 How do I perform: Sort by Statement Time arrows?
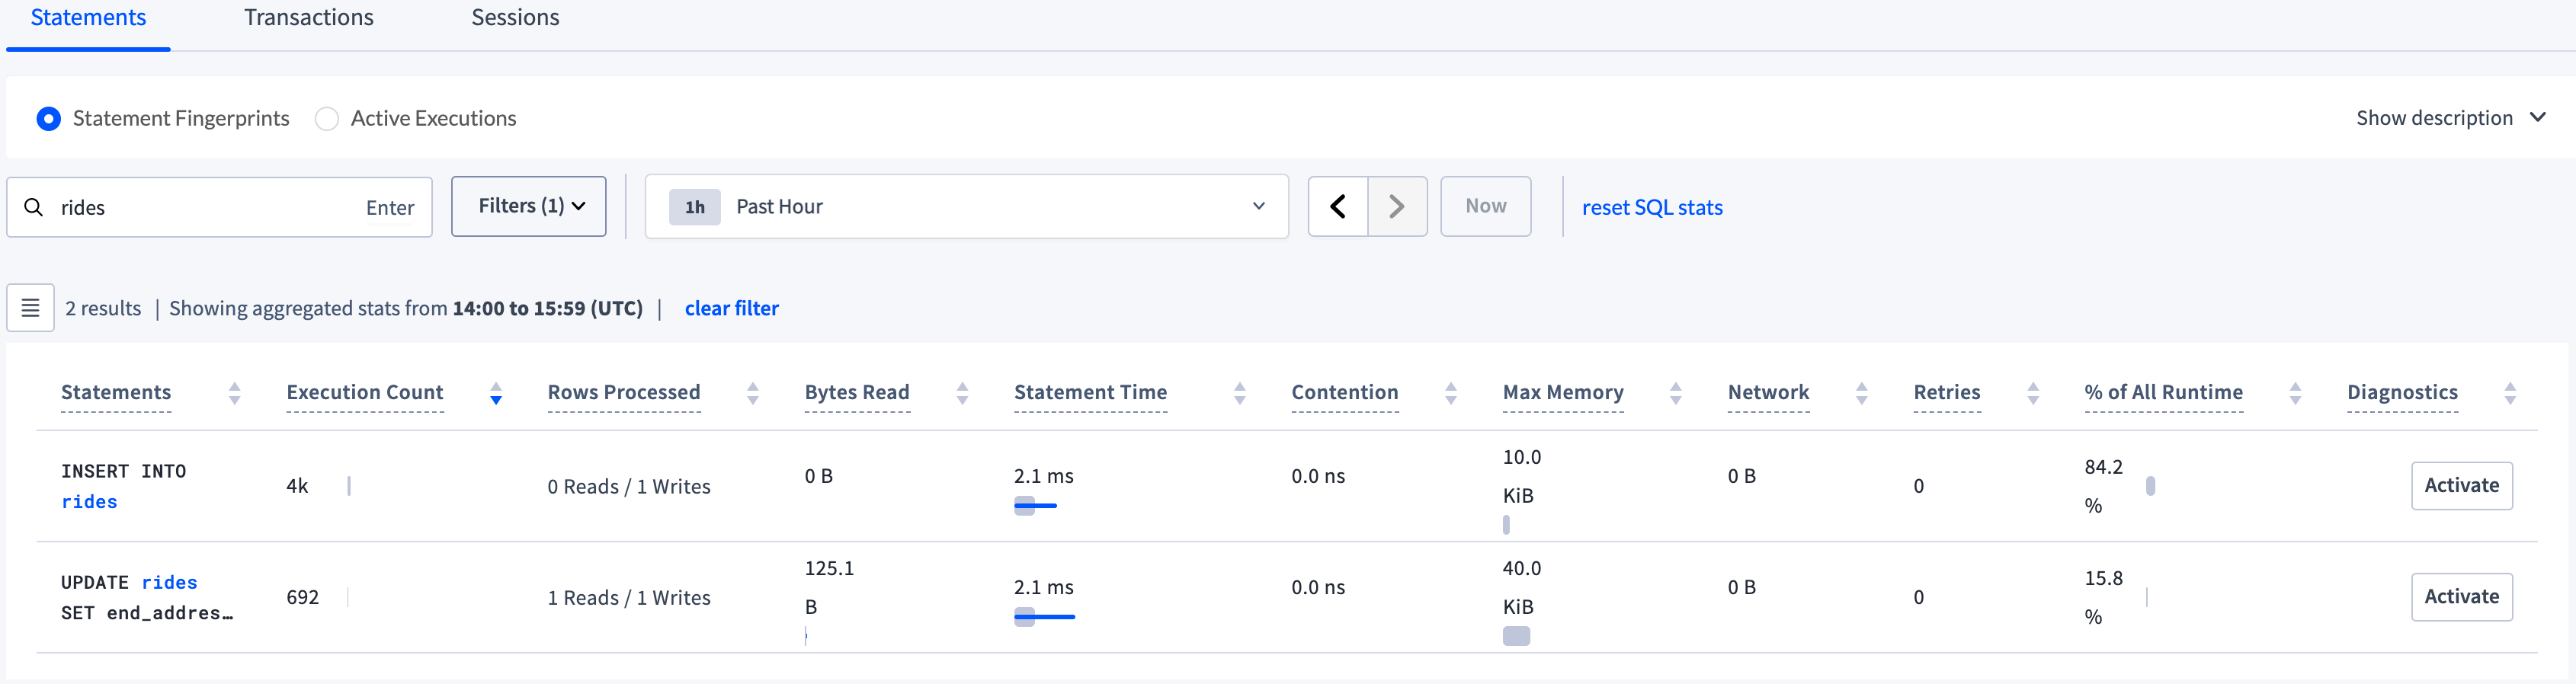(1239, 393)
